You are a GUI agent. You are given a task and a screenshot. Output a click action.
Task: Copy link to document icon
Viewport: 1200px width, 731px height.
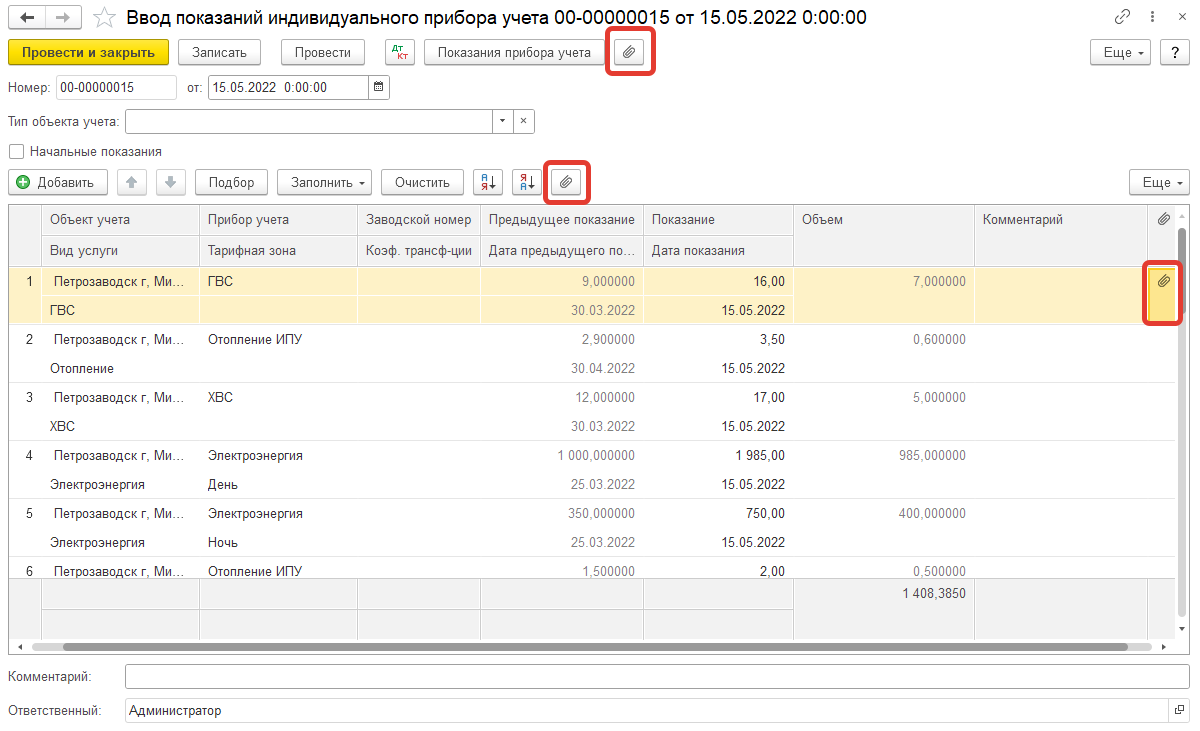tap(1124, 18)
